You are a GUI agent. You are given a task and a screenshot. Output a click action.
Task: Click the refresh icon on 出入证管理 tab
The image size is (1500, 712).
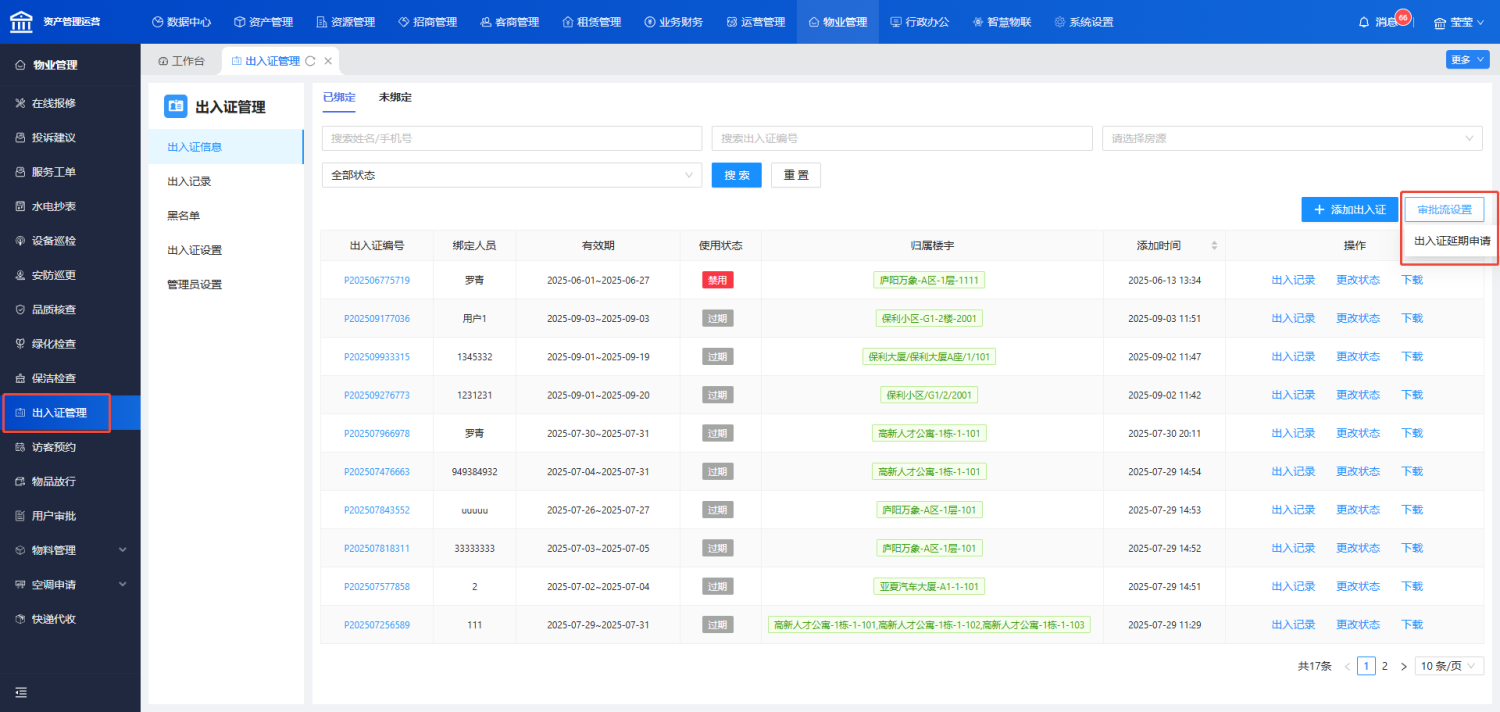click(310, 61)
